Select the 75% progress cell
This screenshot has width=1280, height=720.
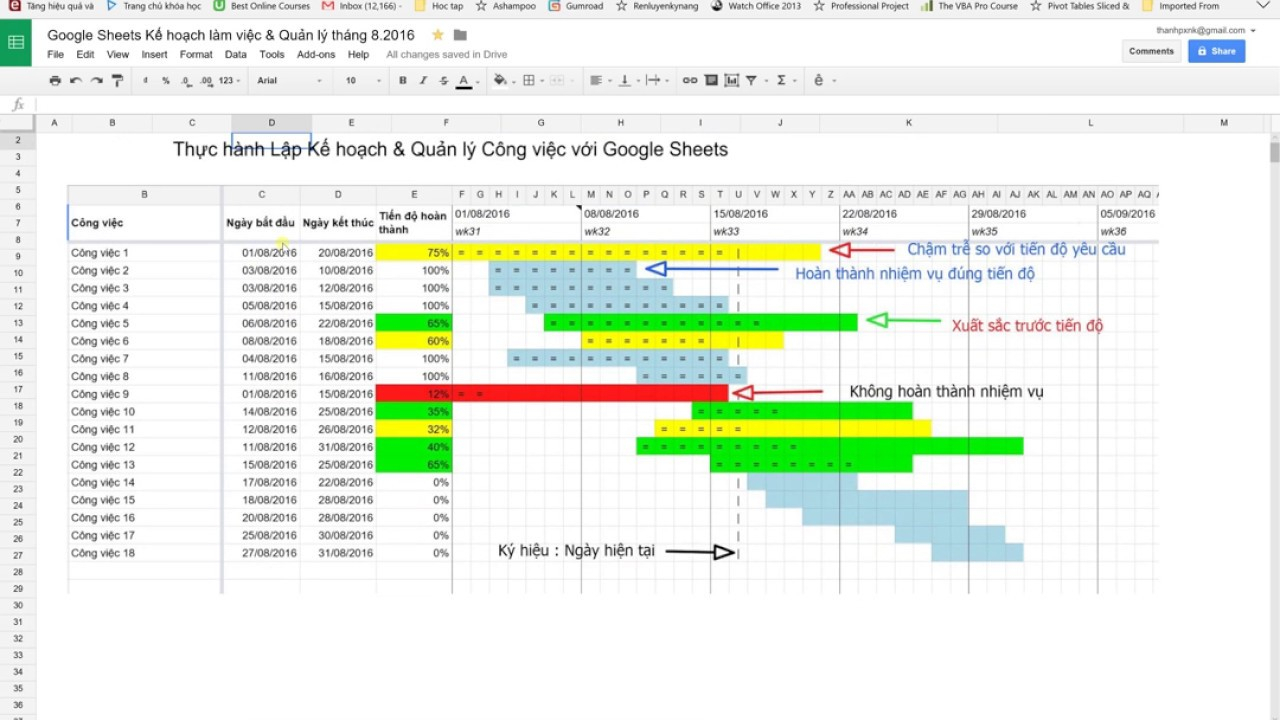(414, 253)
